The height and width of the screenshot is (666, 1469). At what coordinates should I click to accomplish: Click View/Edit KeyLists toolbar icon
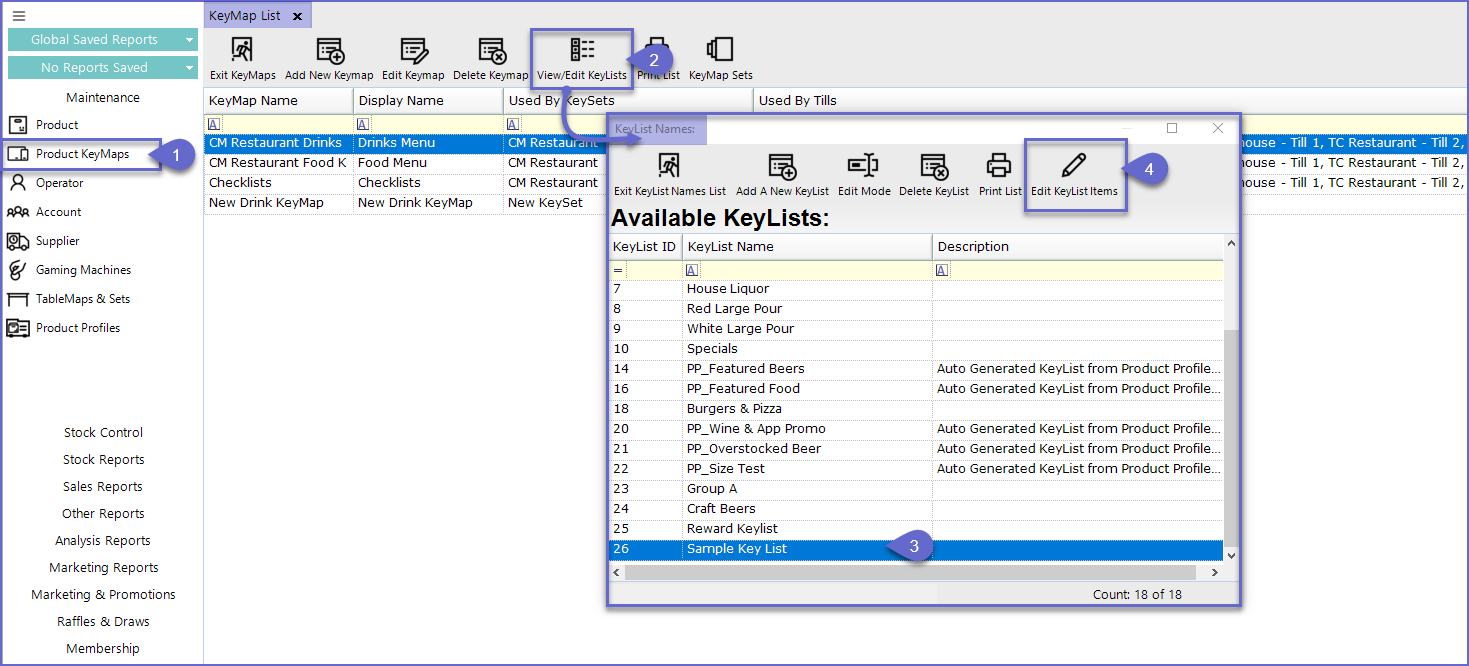[x=582, y=59]
